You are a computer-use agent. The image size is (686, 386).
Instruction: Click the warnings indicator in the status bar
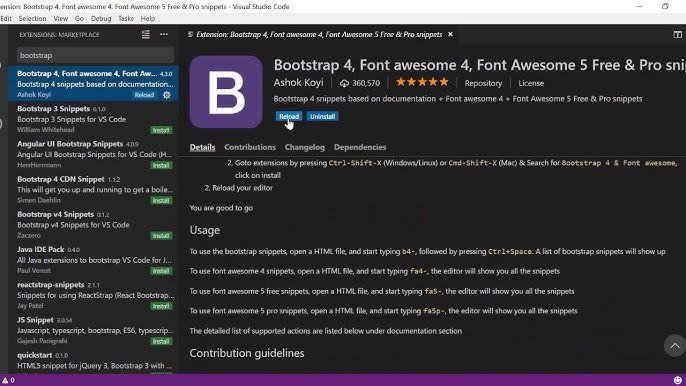pos(8,380)
